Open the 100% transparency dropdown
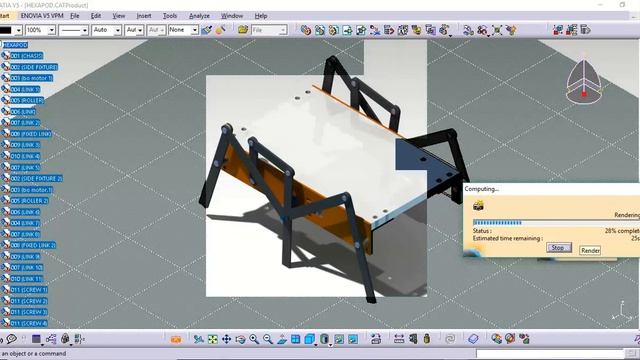The width and height of the screenshot is (640, 360). pos(51,30)
